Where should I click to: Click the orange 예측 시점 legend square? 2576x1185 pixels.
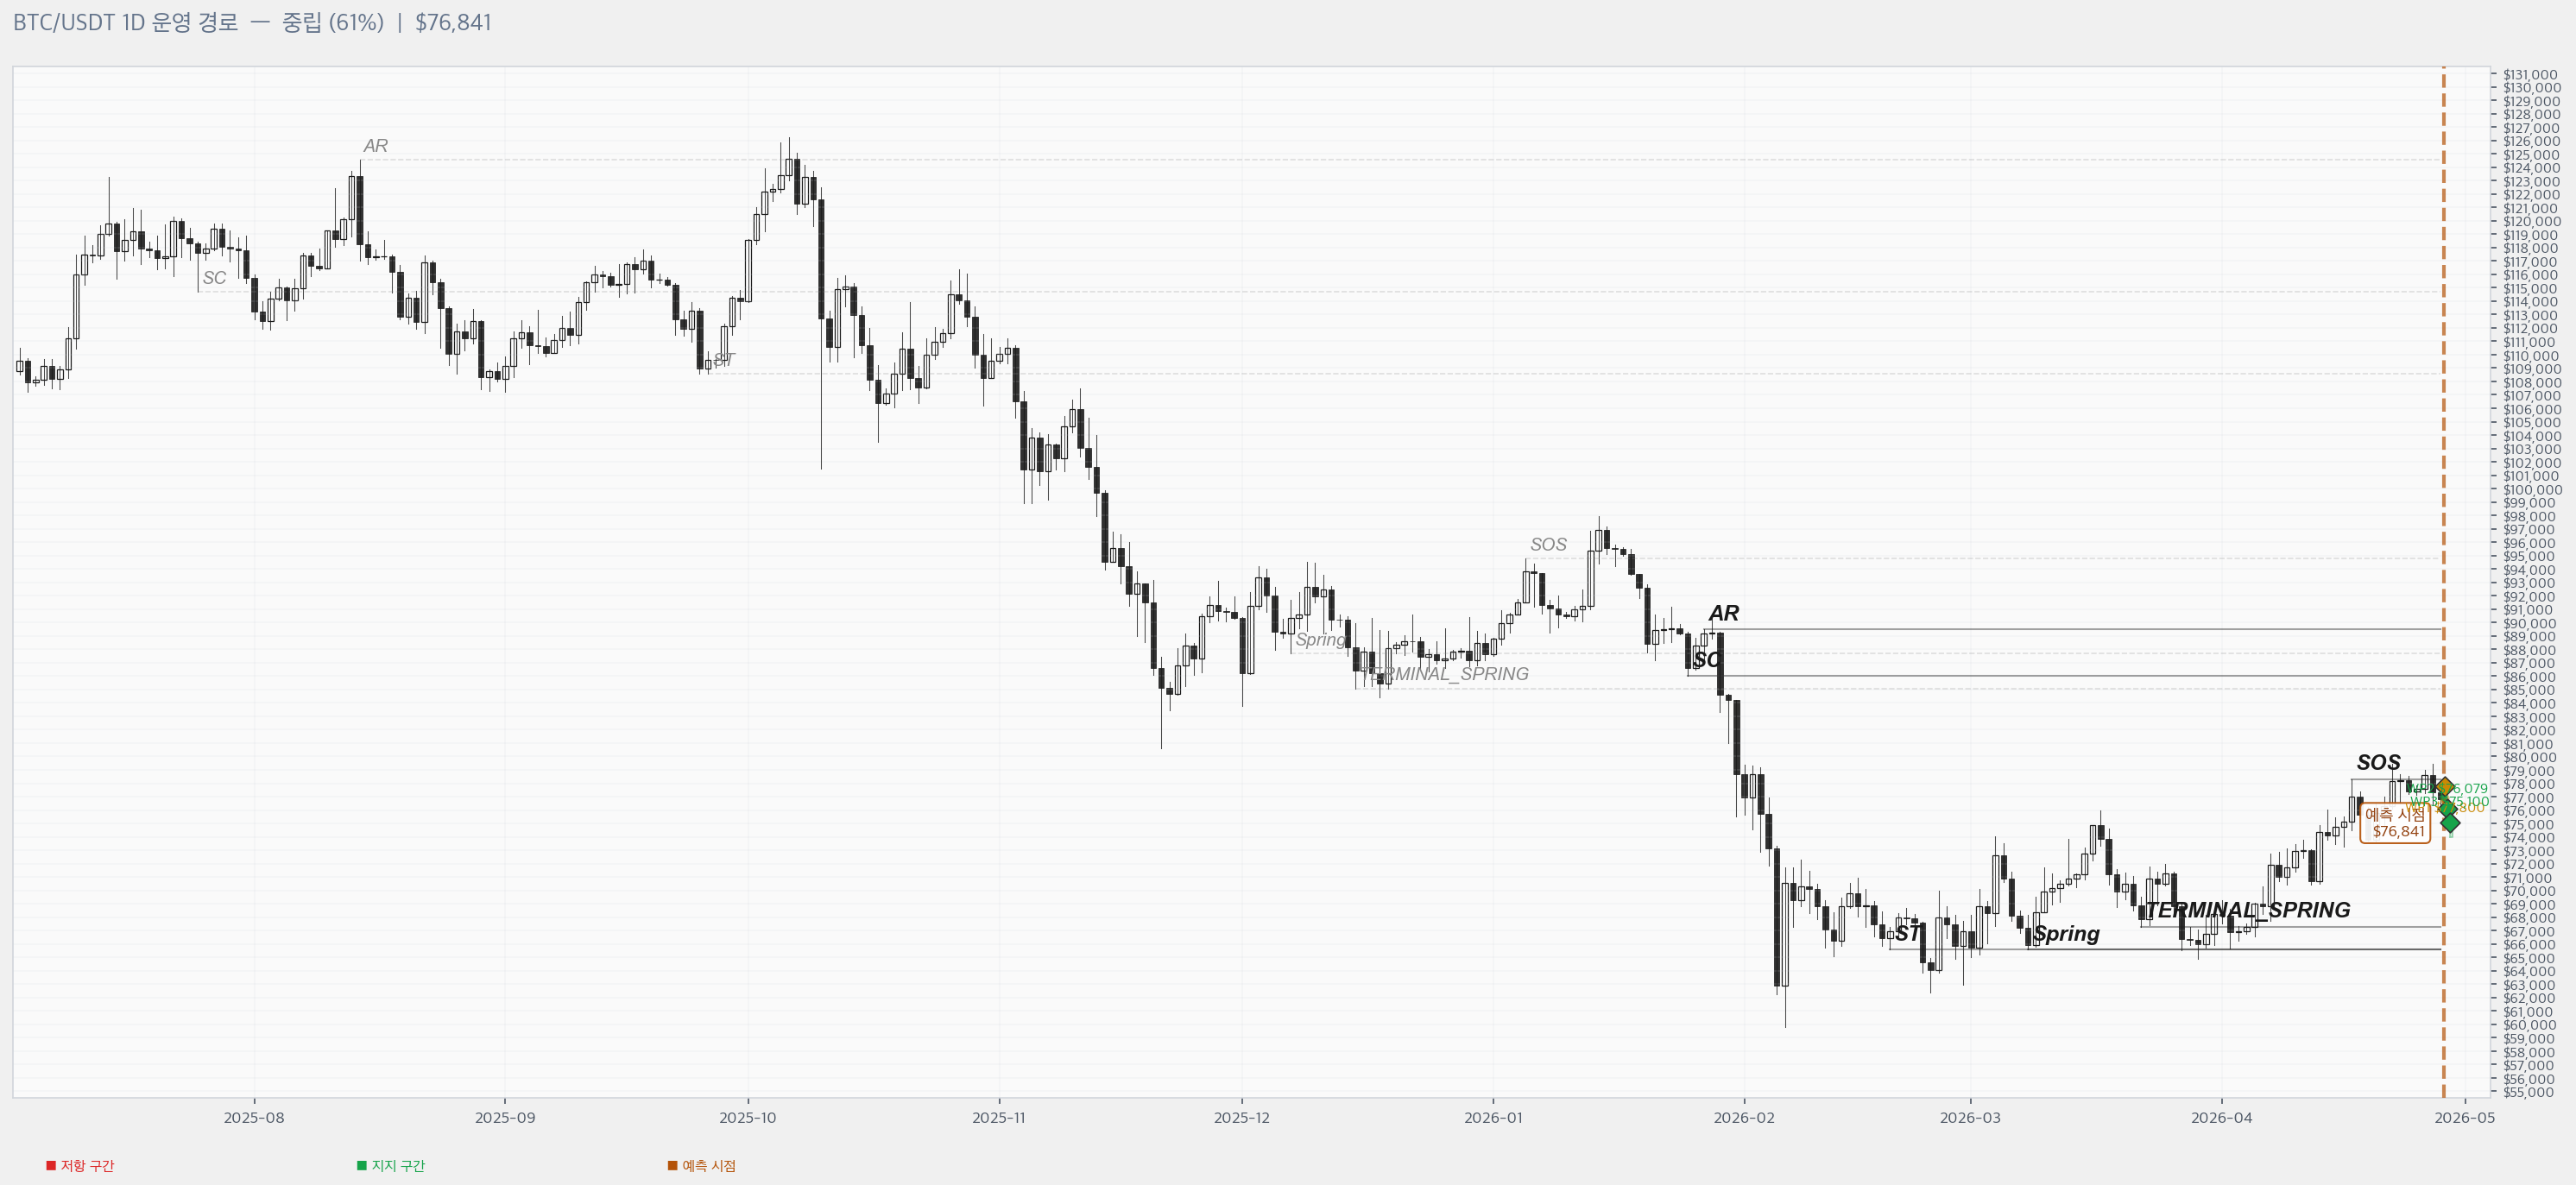point(673,1165)
